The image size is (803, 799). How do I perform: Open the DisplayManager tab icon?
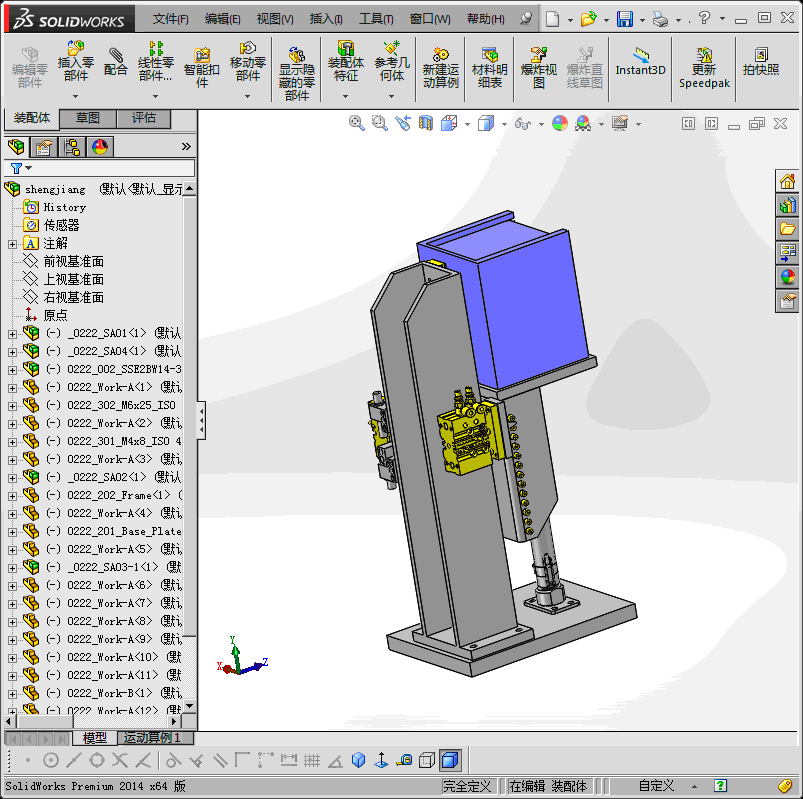point(100,147)
